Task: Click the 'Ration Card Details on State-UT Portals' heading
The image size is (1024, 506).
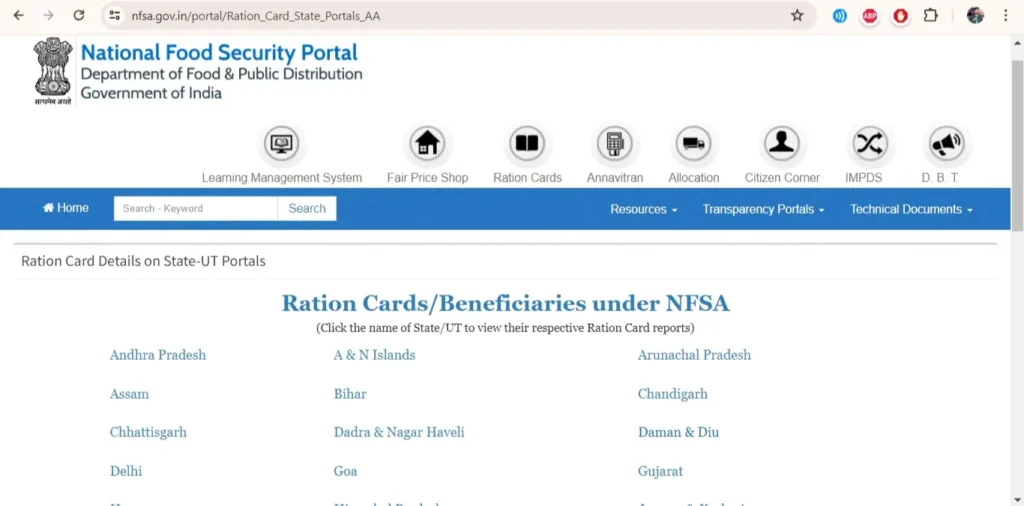Action: click(143, 261)
